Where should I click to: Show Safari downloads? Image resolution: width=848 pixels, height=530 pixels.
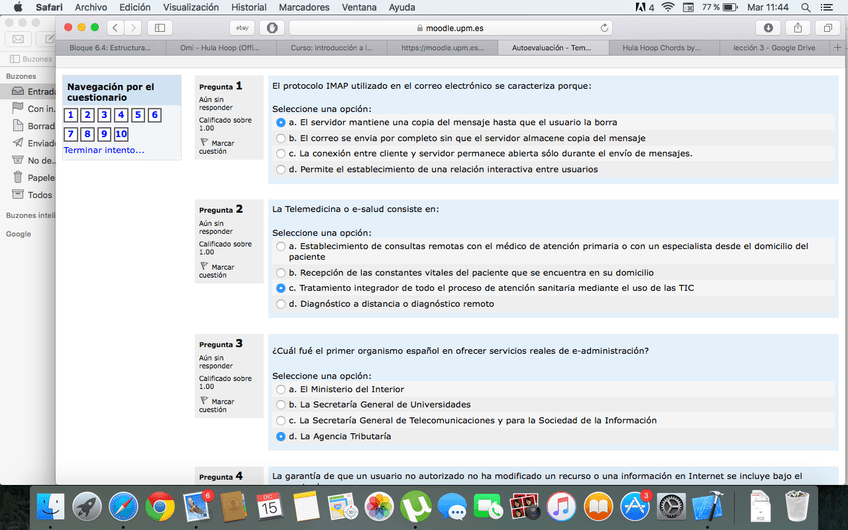pyautogui.click(x=768, y=28)
